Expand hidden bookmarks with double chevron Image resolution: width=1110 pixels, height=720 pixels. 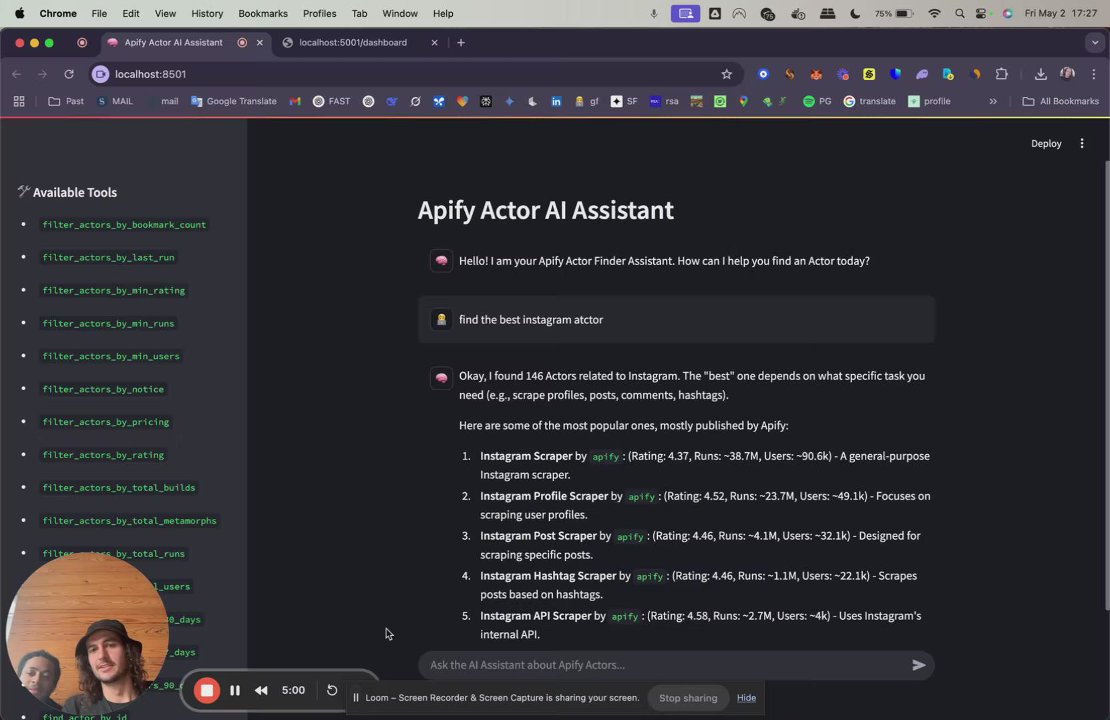click(992, 101)
